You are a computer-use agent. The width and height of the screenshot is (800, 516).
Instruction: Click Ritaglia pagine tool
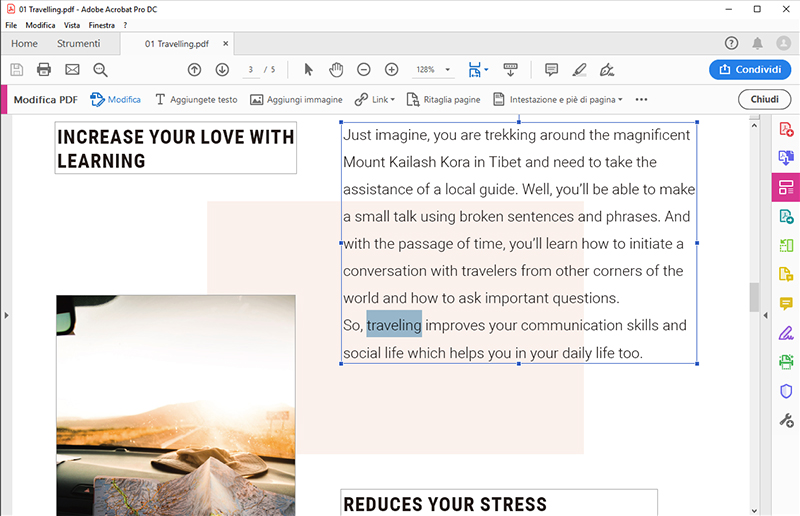tap(443, 100)
